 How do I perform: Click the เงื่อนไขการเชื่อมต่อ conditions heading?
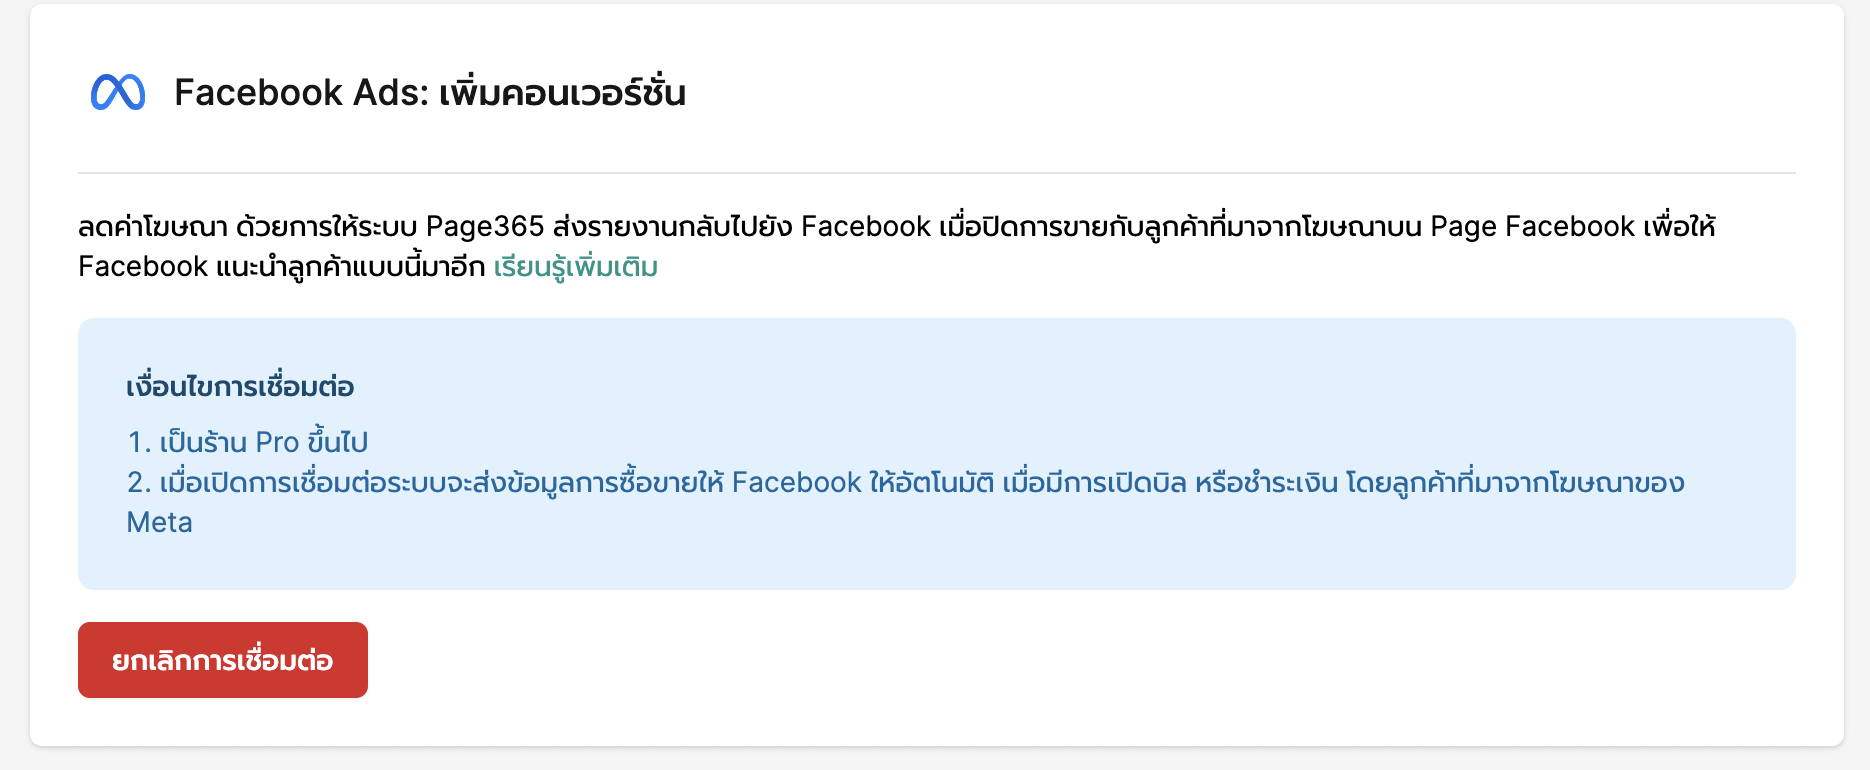pyautogui.click(x=240, y=387)
